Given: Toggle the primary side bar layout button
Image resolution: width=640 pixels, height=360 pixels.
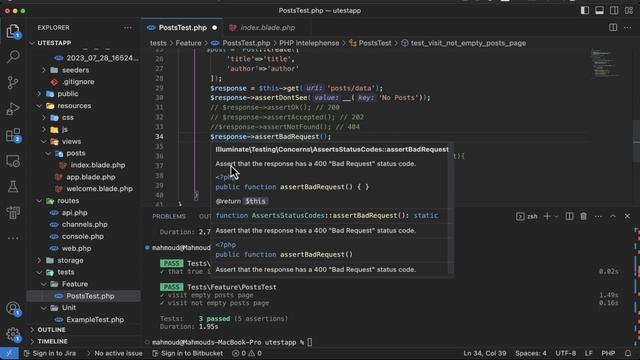Looking at the screenshot, I should (584, 11).
